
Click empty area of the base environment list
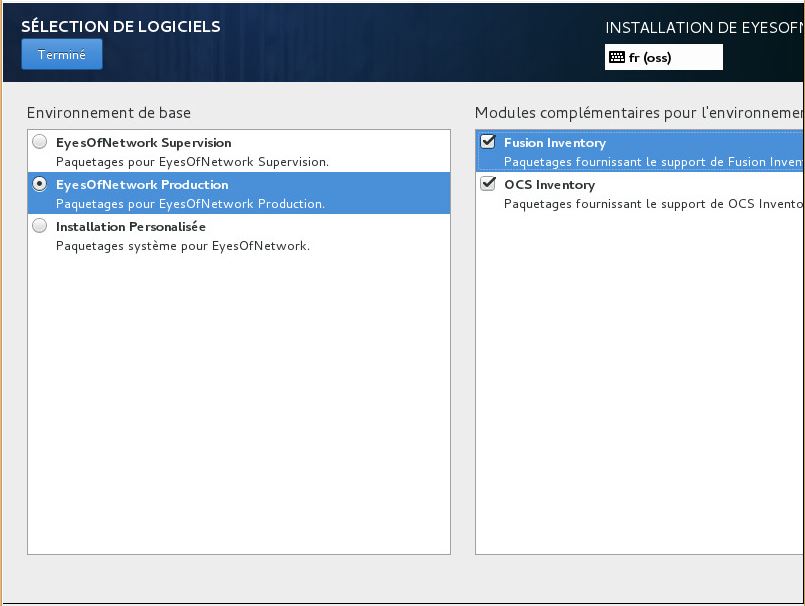[x=239, y=401]
